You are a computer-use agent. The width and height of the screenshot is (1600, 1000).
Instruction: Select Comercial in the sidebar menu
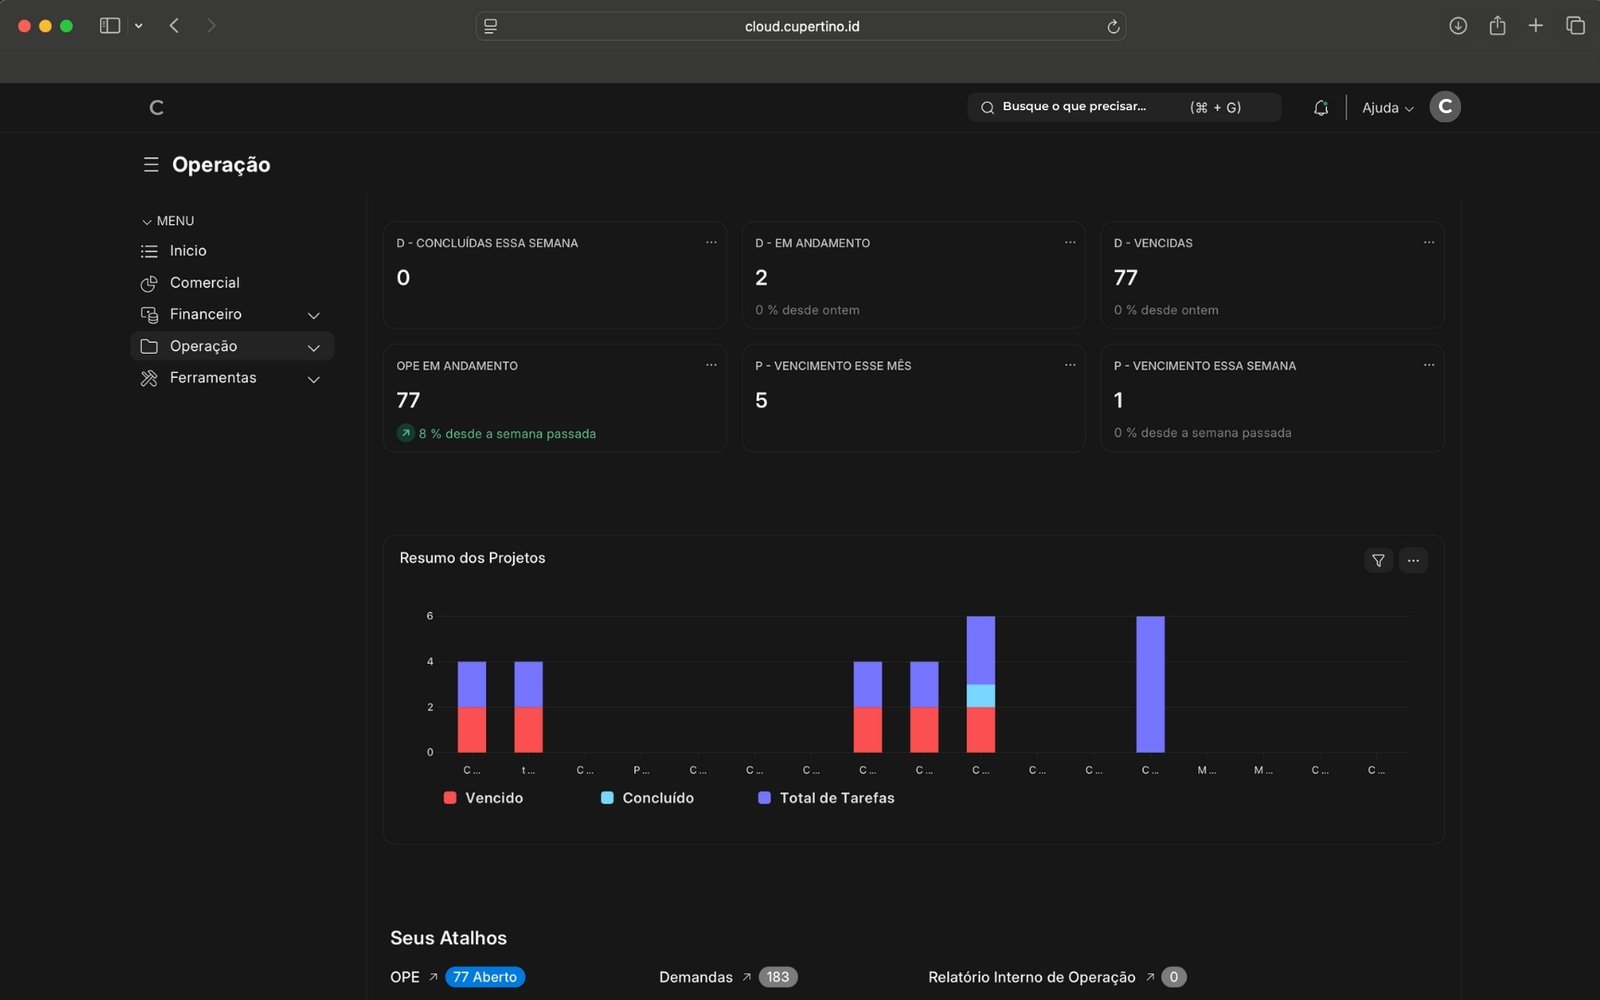click(x=204, y=283)
